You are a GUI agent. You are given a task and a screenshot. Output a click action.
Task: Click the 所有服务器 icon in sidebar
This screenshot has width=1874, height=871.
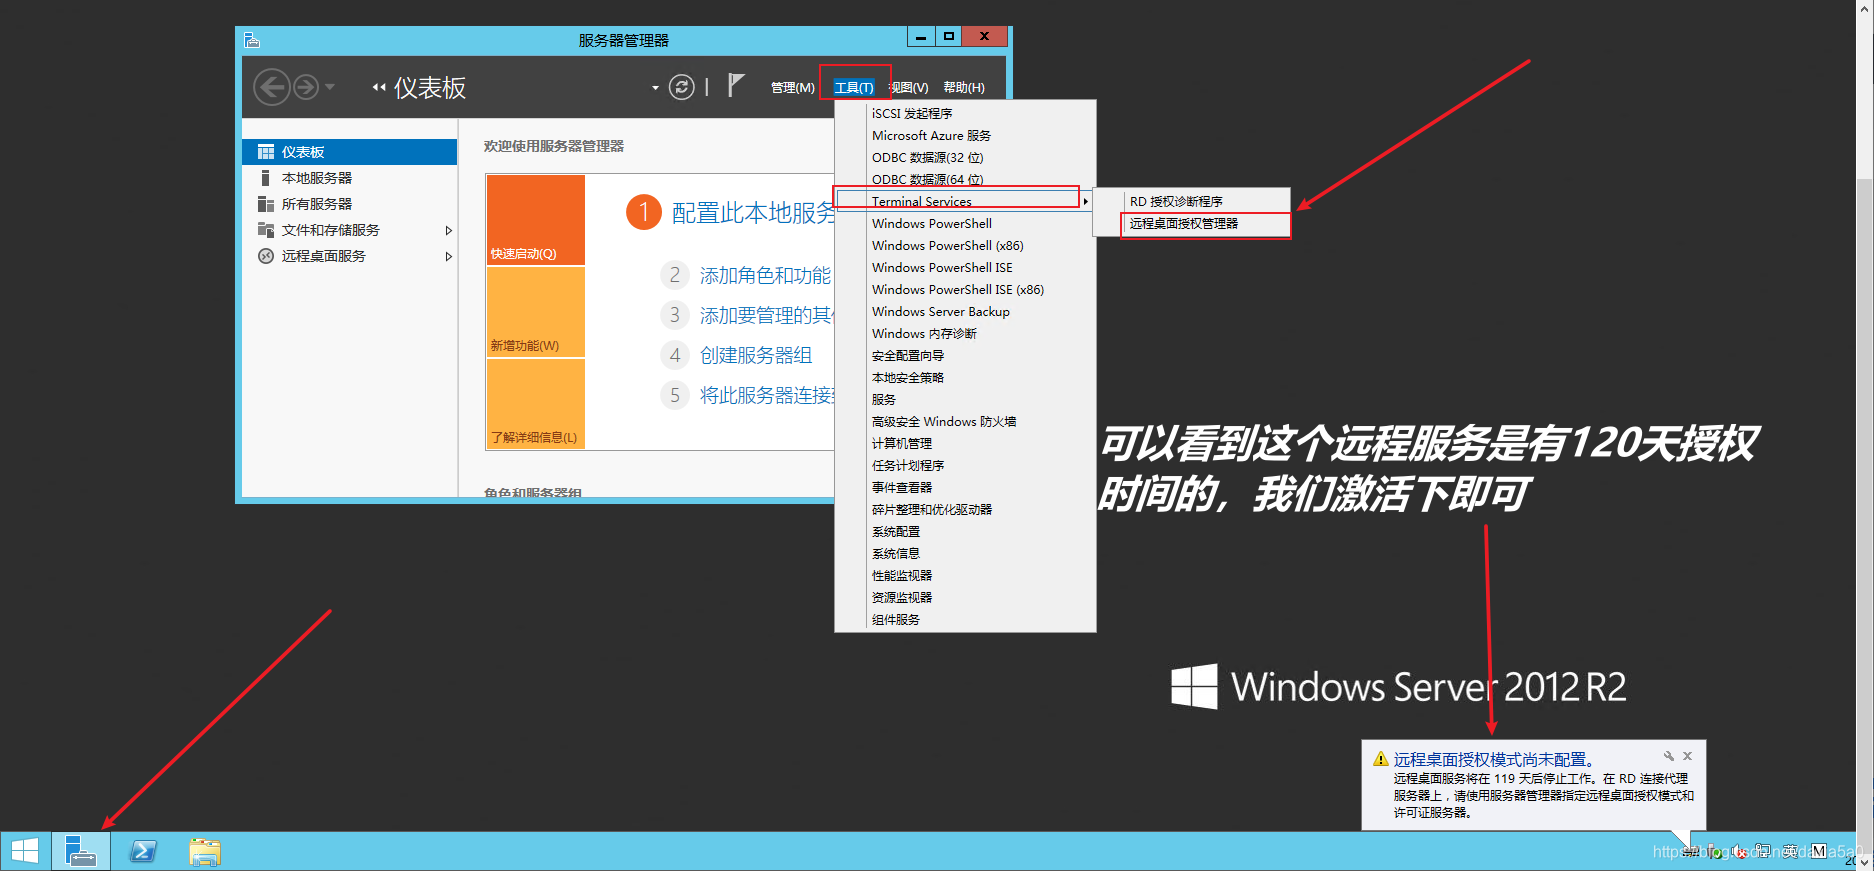tap(266, 204)
